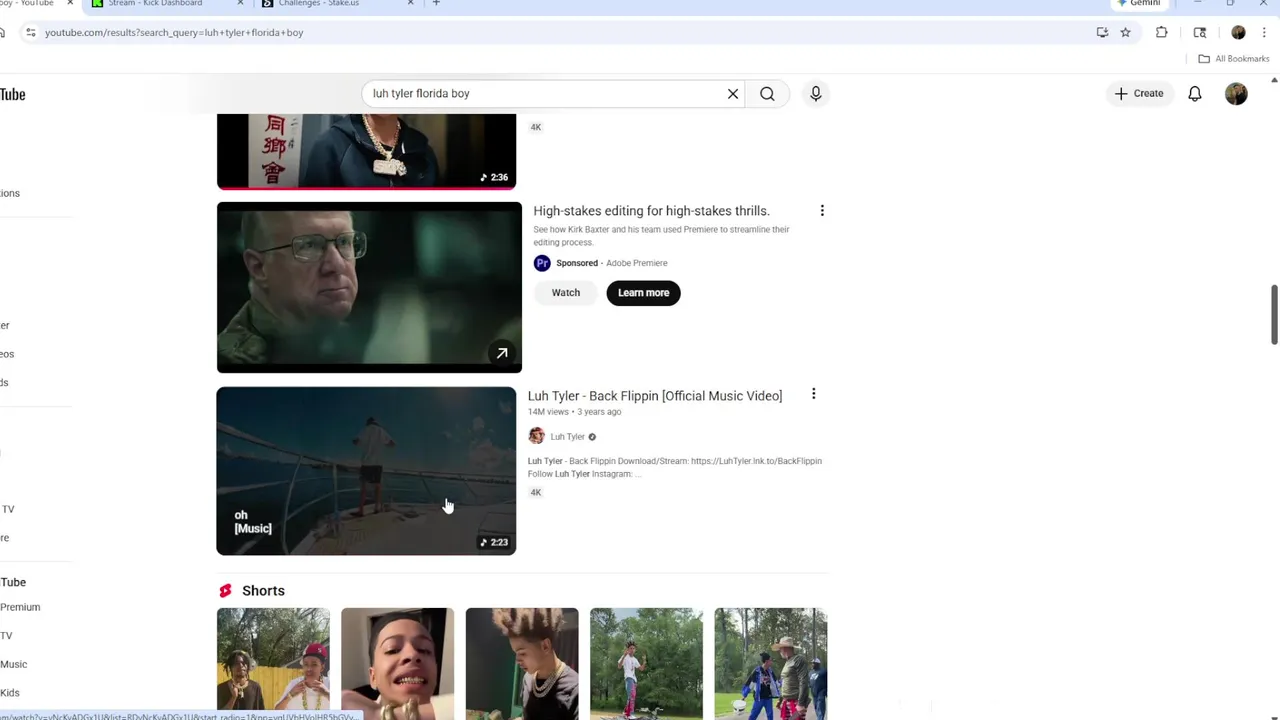Click the Back Flippin description snippet
The width and height of the screenshot is (1280, 720).
(675, 467)
